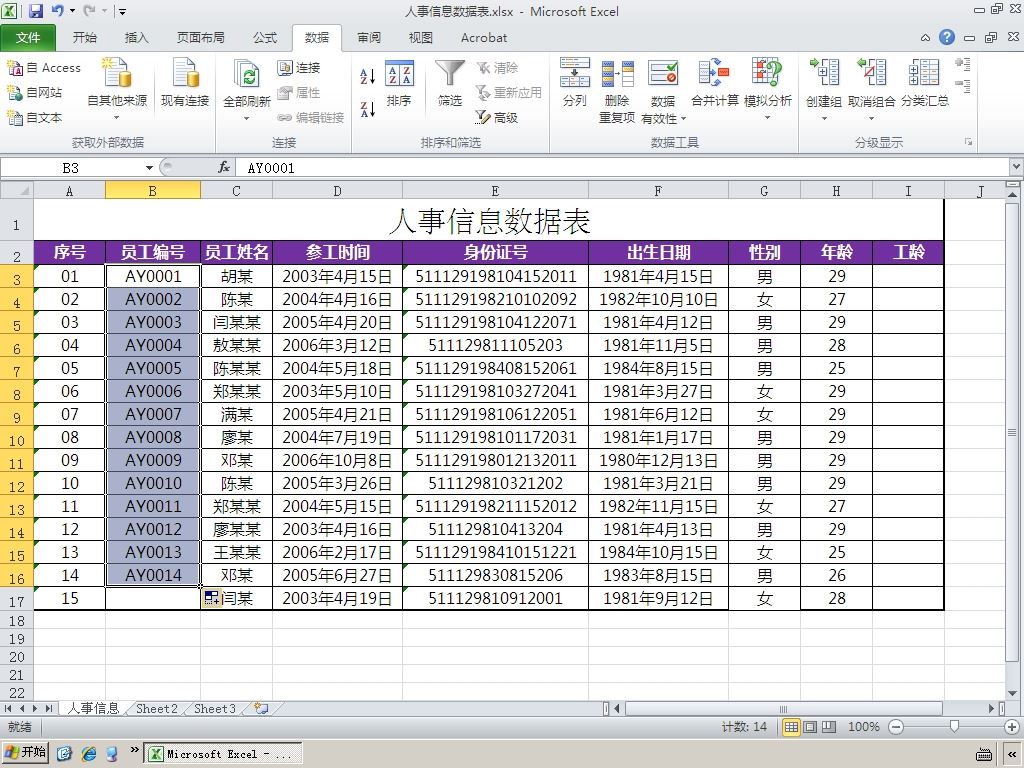
Task: Open Internet Explorer in taskbar
Action: 89,754
